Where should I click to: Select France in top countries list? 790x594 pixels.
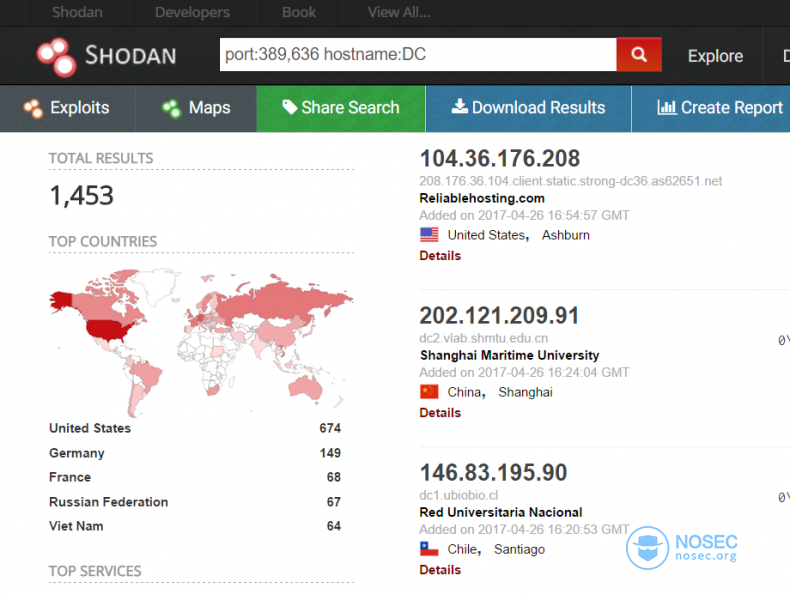coord(70,477)
